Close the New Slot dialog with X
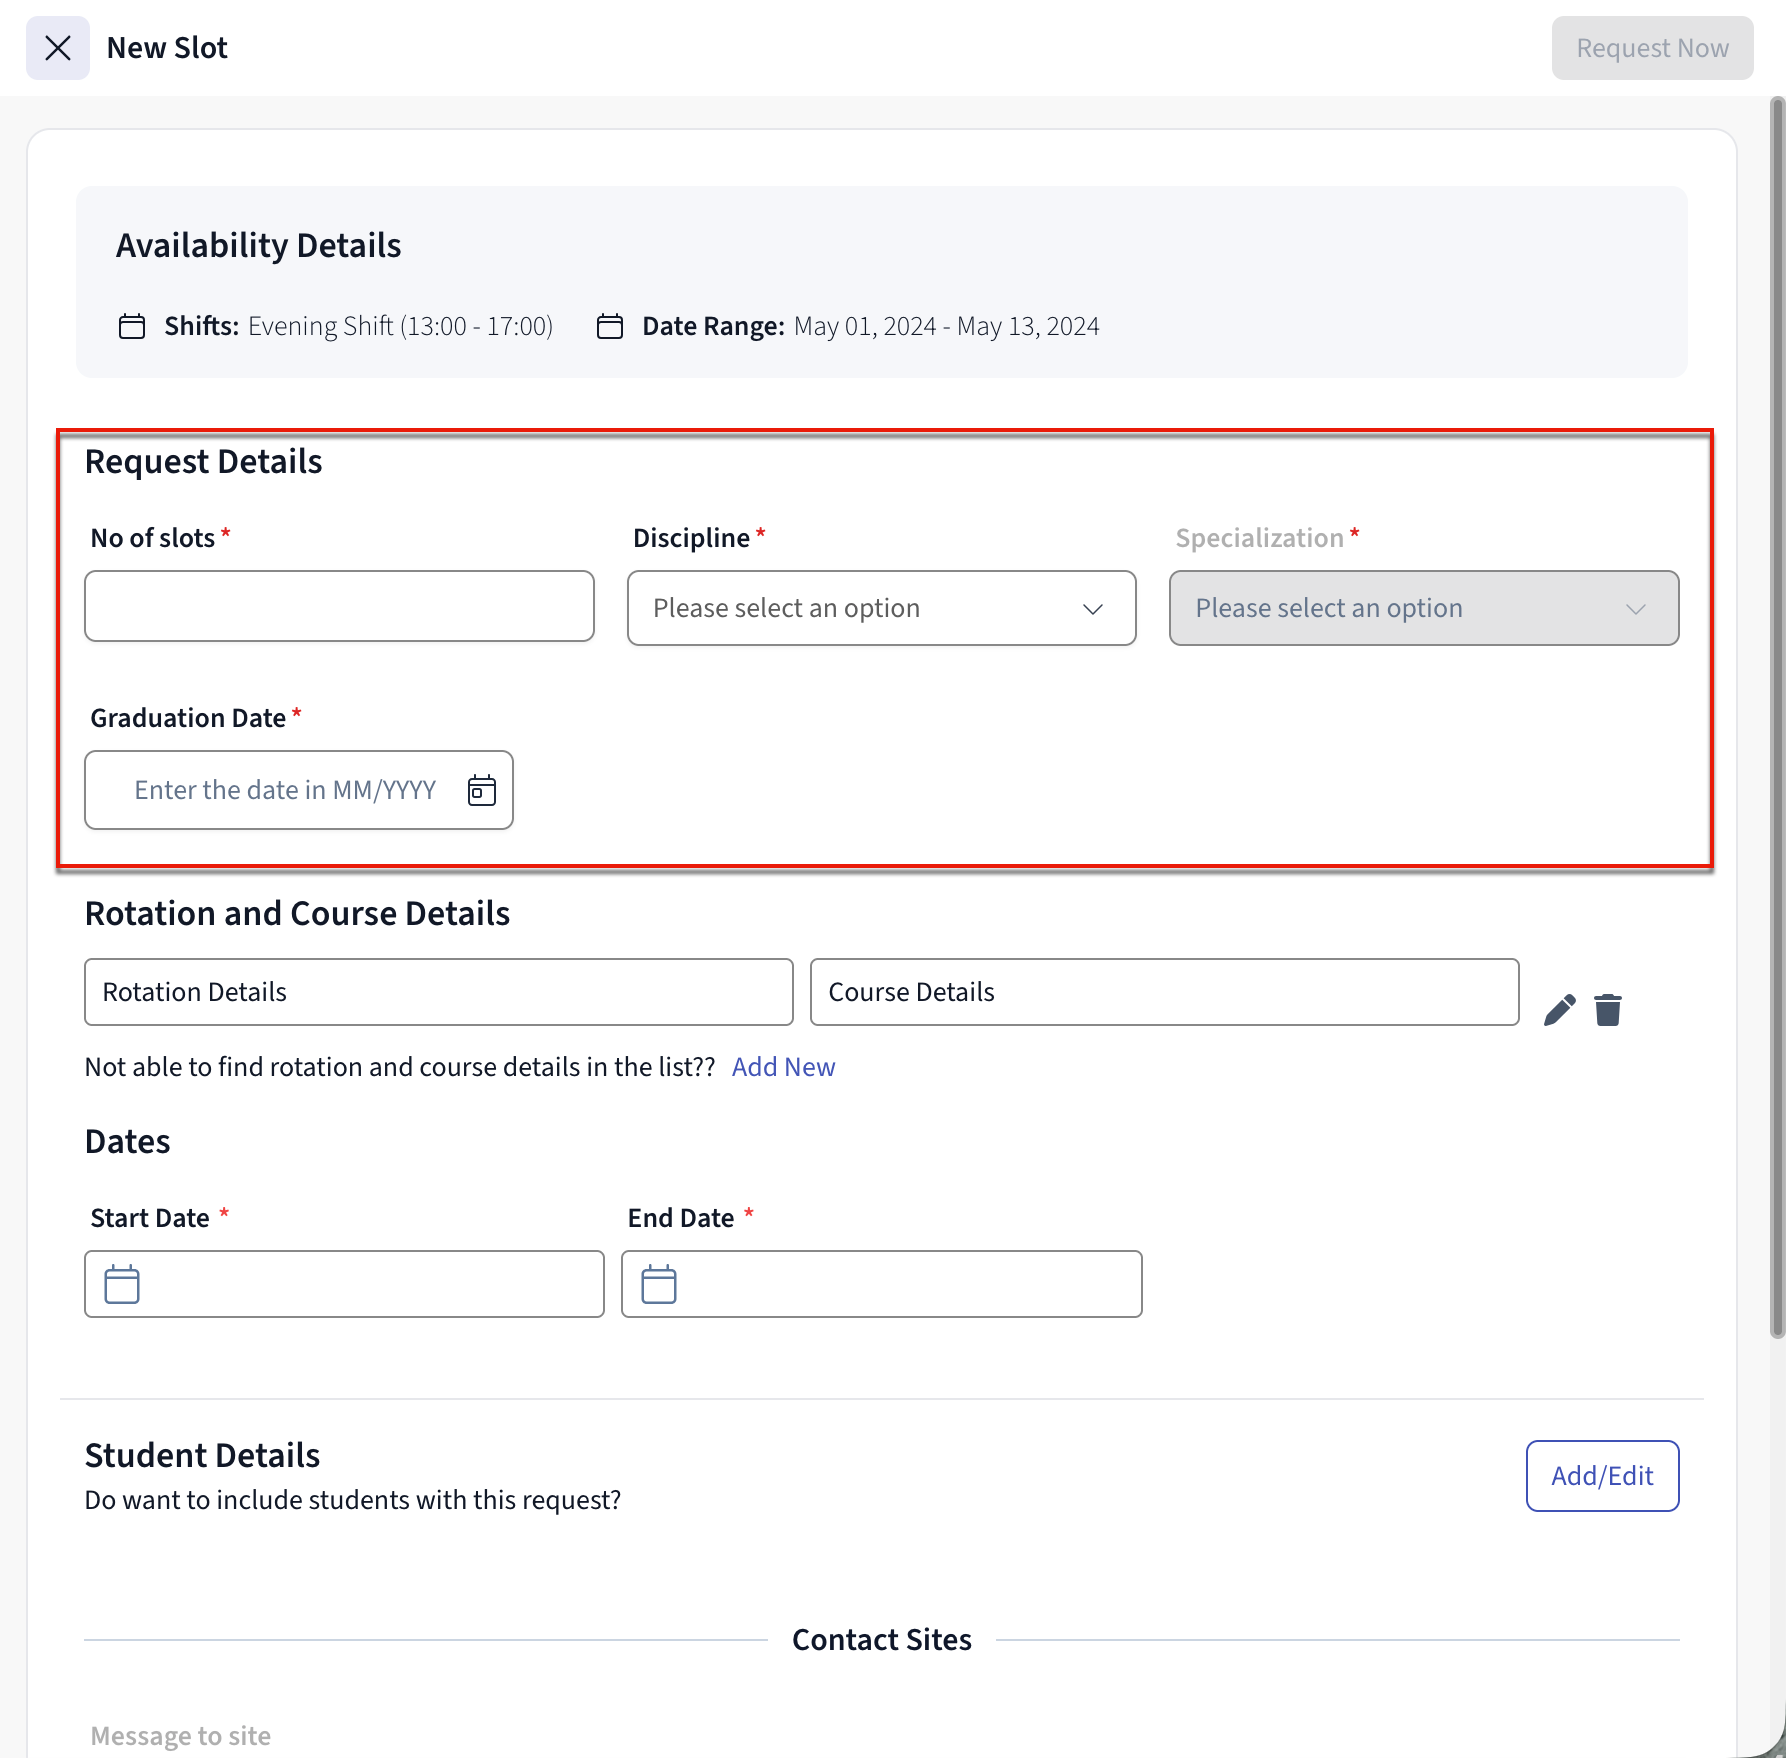This screenshot has width=1786, height=1758. (x=58, y=48)
